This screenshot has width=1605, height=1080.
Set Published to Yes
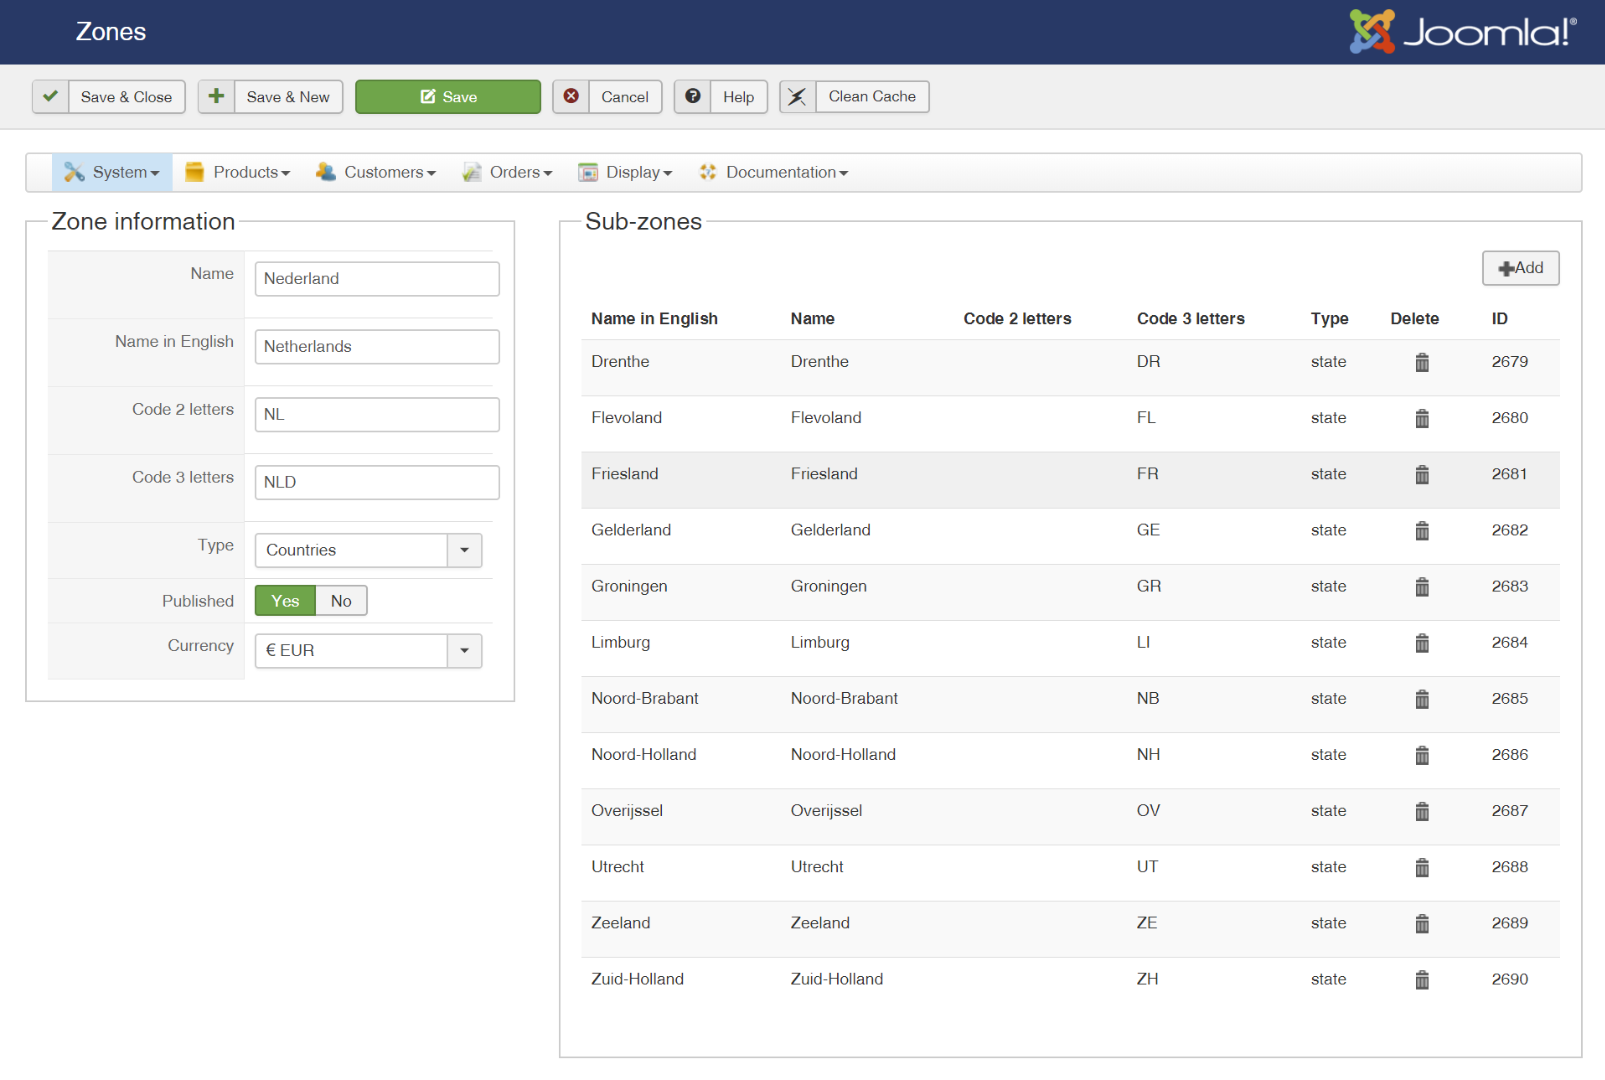(x=285, y=601)
